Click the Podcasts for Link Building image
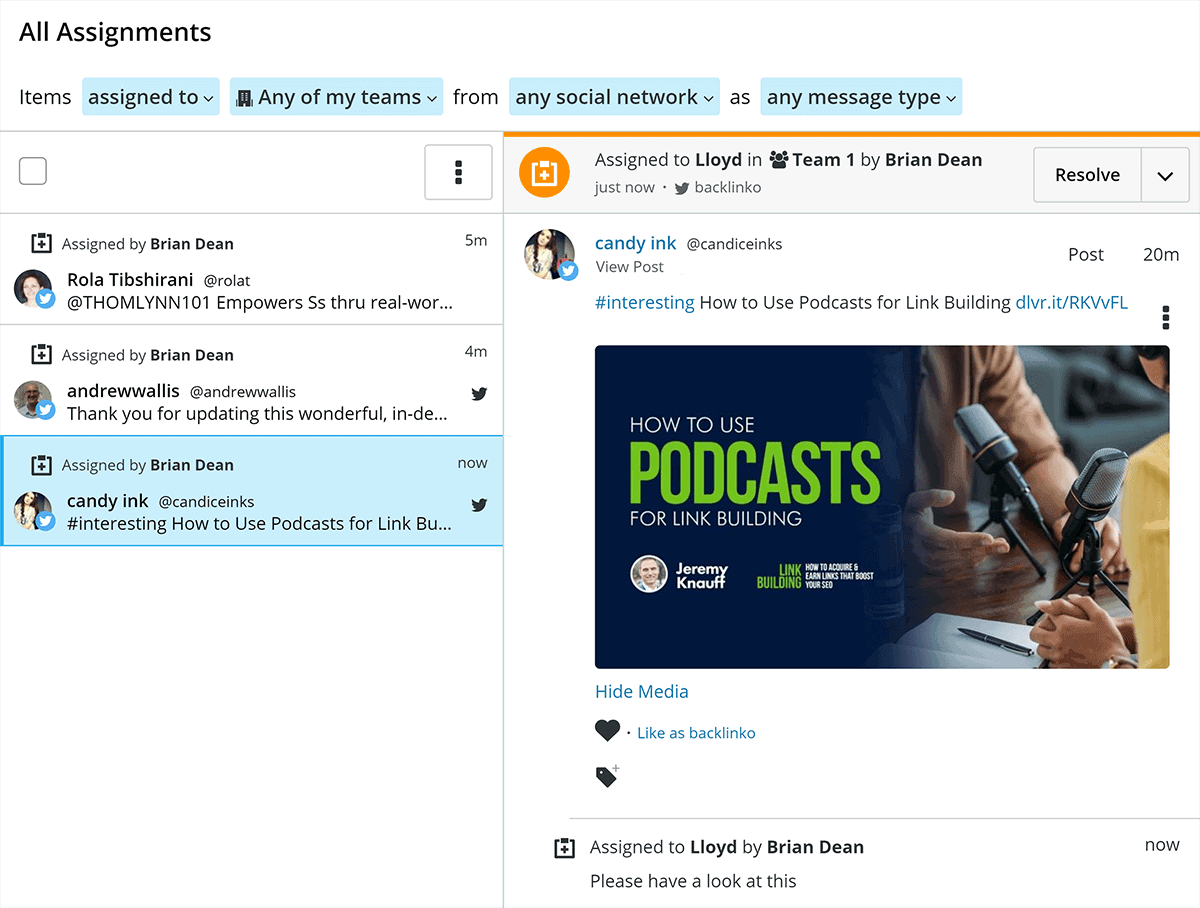Image resolution: width=1200 pixels, height=908 pixels. pyautogui.click(x=882, y=507)
